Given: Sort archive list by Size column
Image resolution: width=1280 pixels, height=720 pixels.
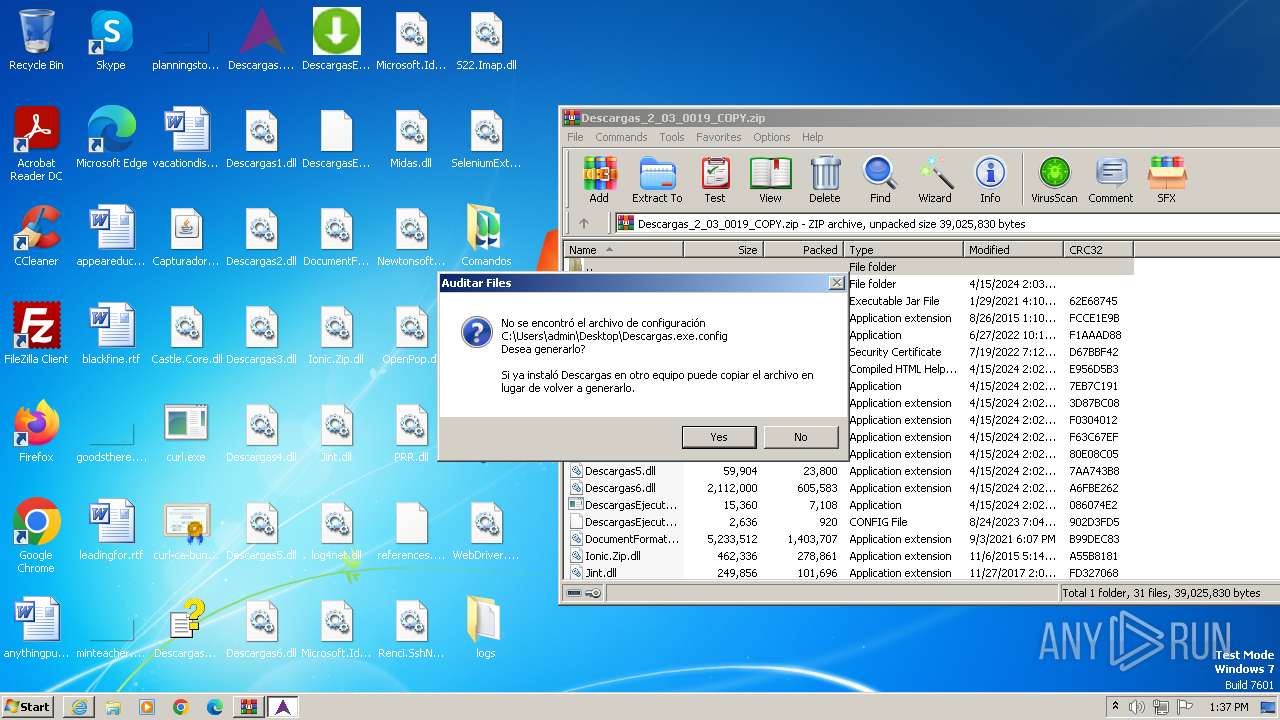Looking at the screenshot, I should click(x=723, y=250).
